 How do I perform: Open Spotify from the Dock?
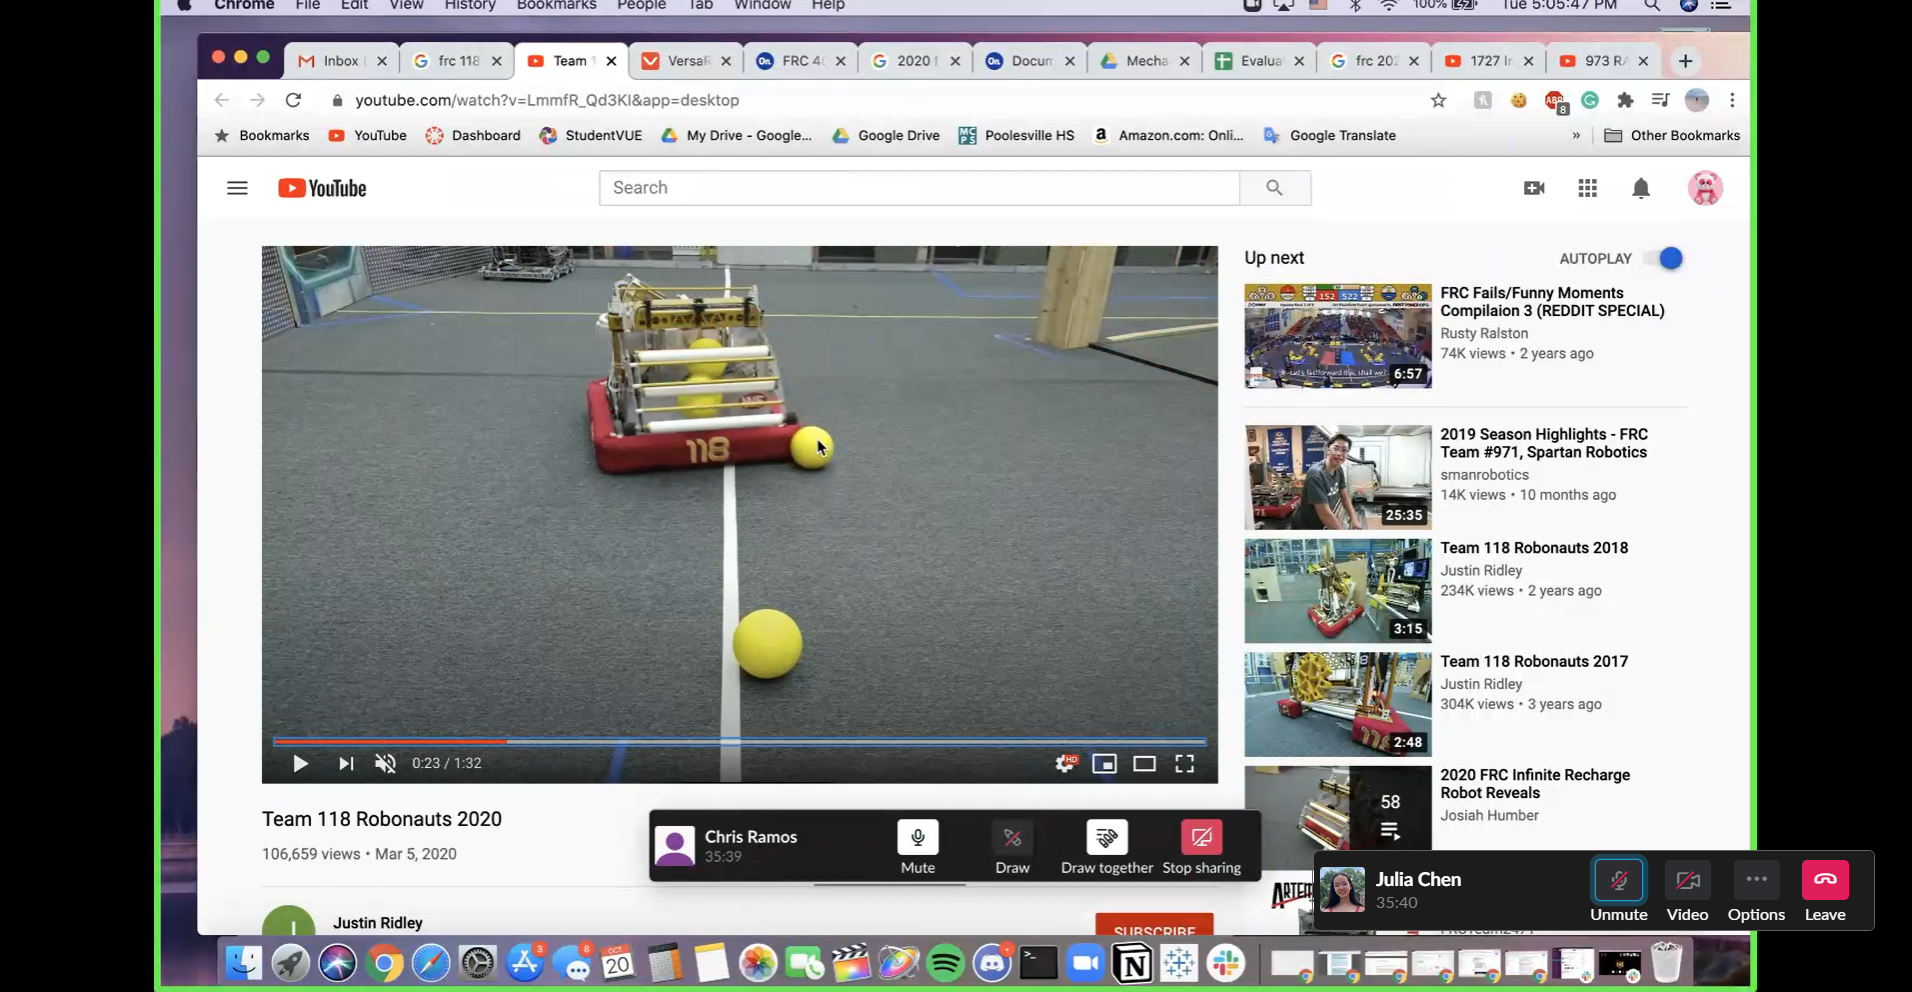click(945, 964)
